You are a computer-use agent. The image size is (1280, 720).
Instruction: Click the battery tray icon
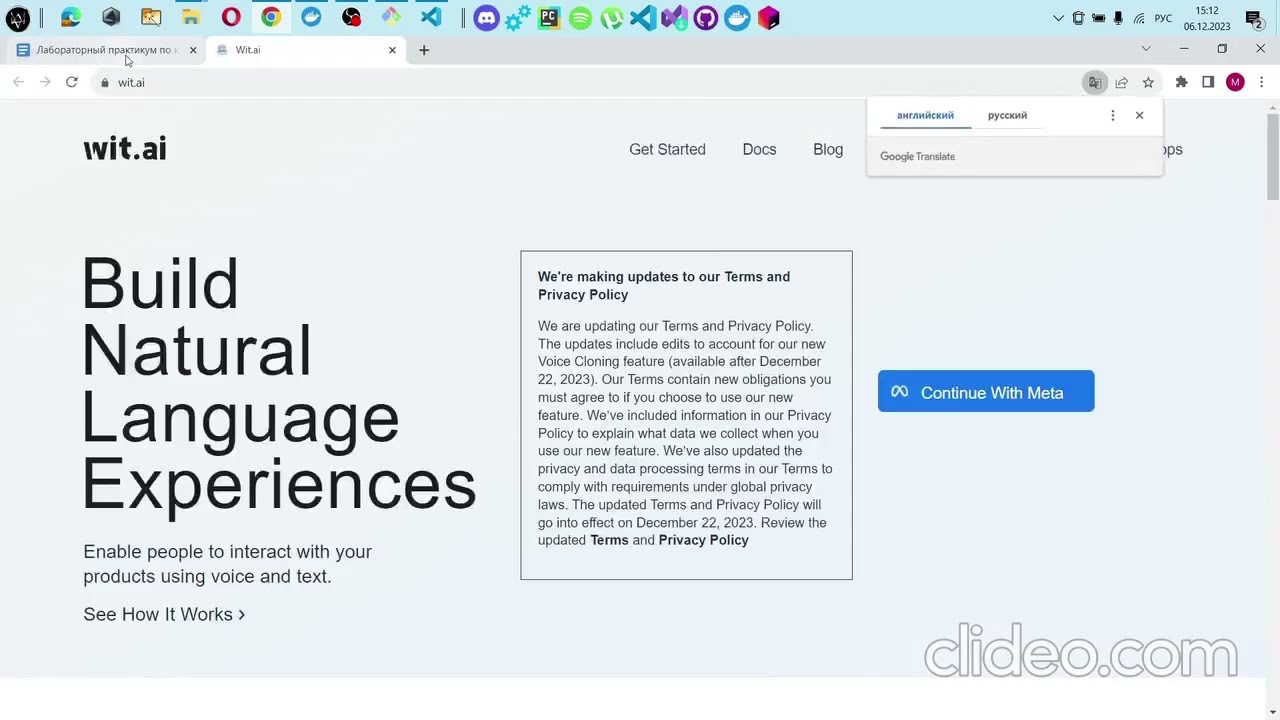(x=1098, y=18)
